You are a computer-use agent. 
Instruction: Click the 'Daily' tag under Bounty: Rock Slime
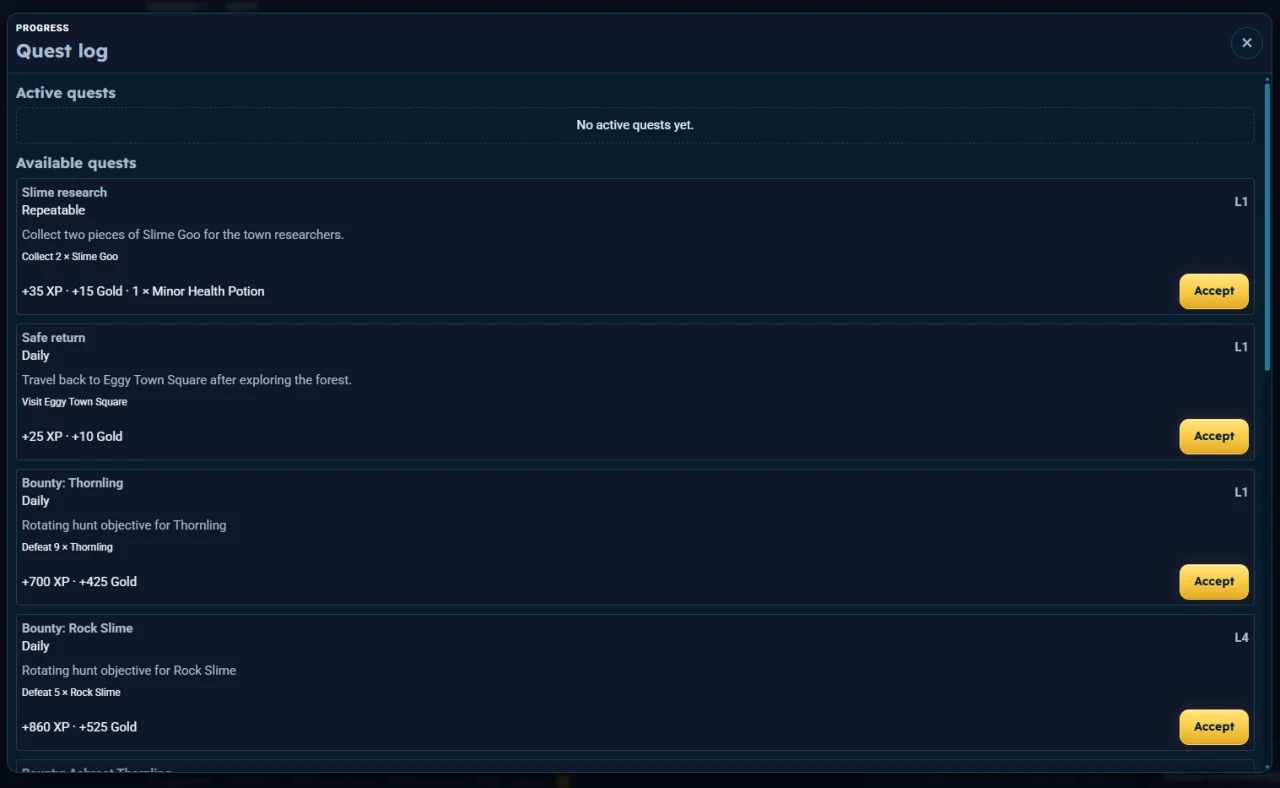(36, 646)
